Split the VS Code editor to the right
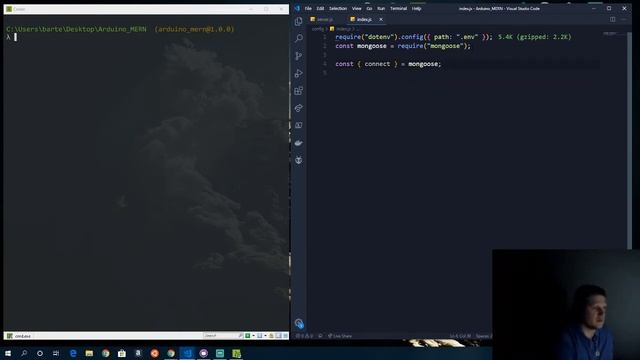 coord(612,19)
